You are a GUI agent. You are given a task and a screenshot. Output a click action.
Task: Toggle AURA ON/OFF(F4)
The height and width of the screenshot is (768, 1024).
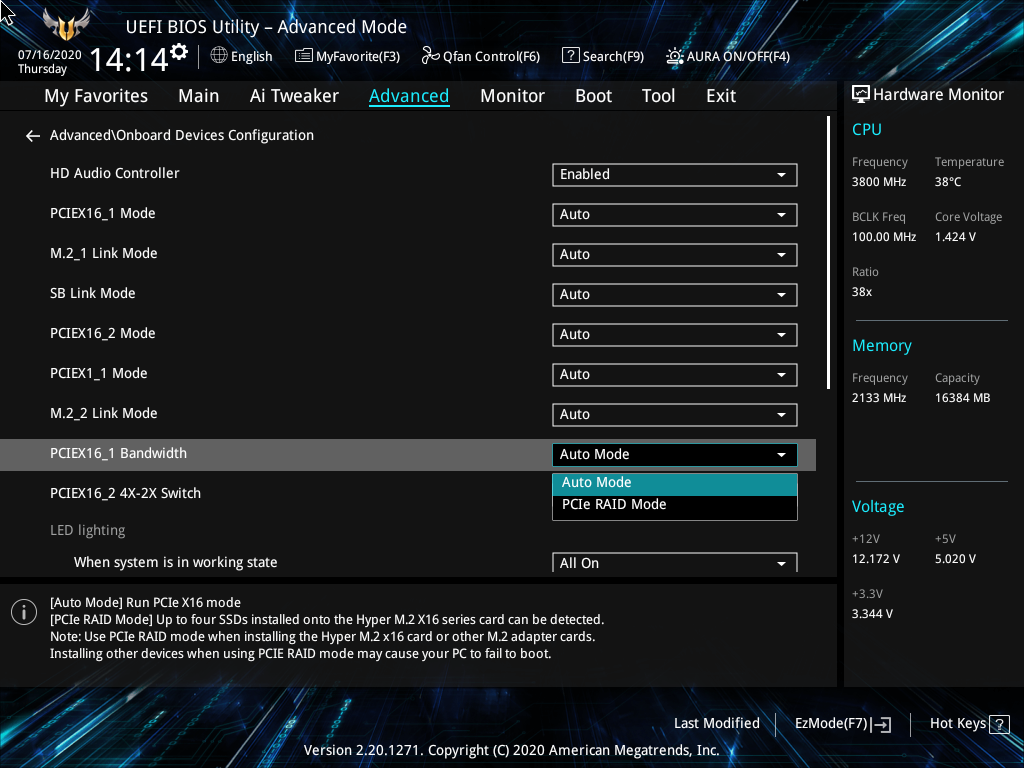(728, 56)
